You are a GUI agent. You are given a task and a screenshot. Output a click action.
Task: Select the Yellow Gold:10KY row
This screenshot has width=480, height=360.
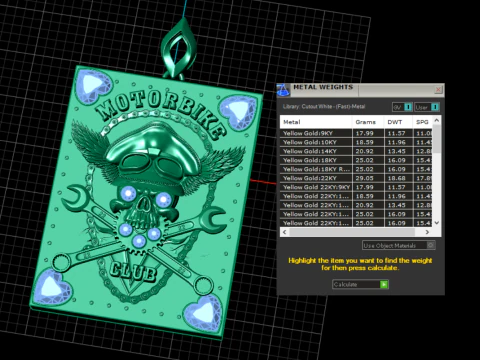point(356,142)
